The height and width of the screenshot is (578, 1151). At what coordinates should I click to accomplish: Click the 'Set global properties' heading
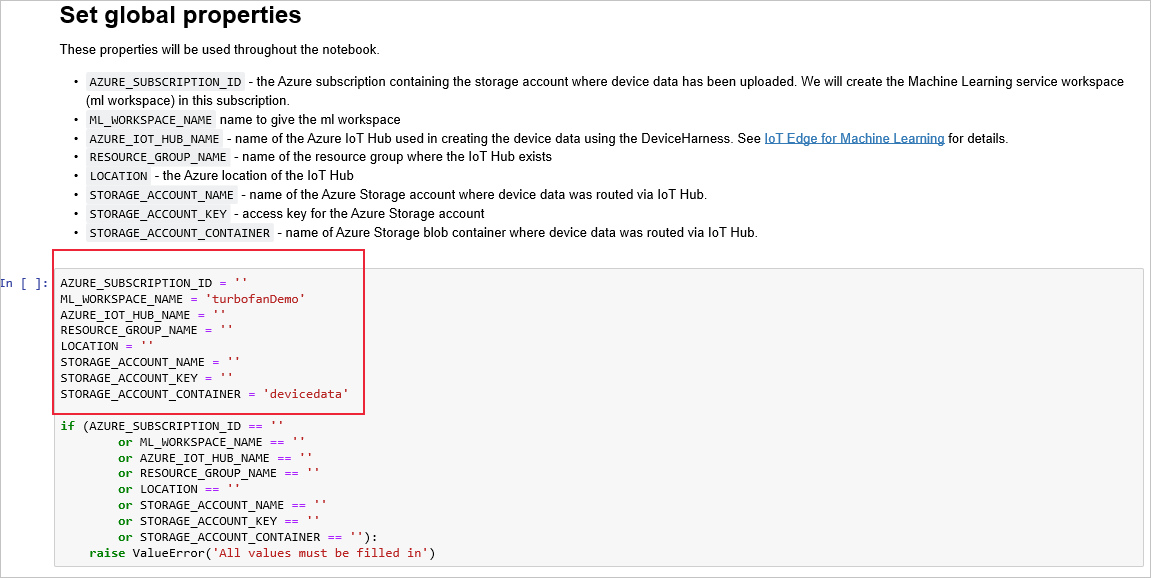click(x=180, y=16)
